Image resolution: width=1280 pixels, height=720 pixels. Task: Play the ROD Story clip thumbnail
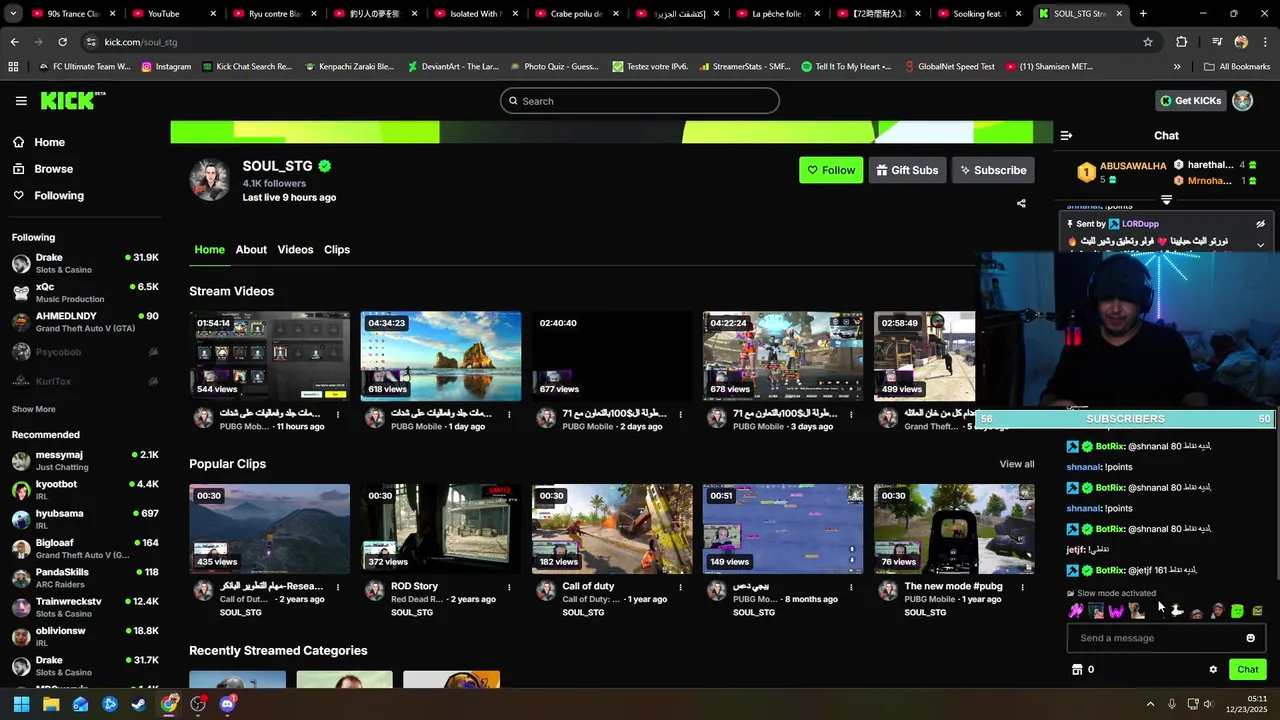[441, 529]
